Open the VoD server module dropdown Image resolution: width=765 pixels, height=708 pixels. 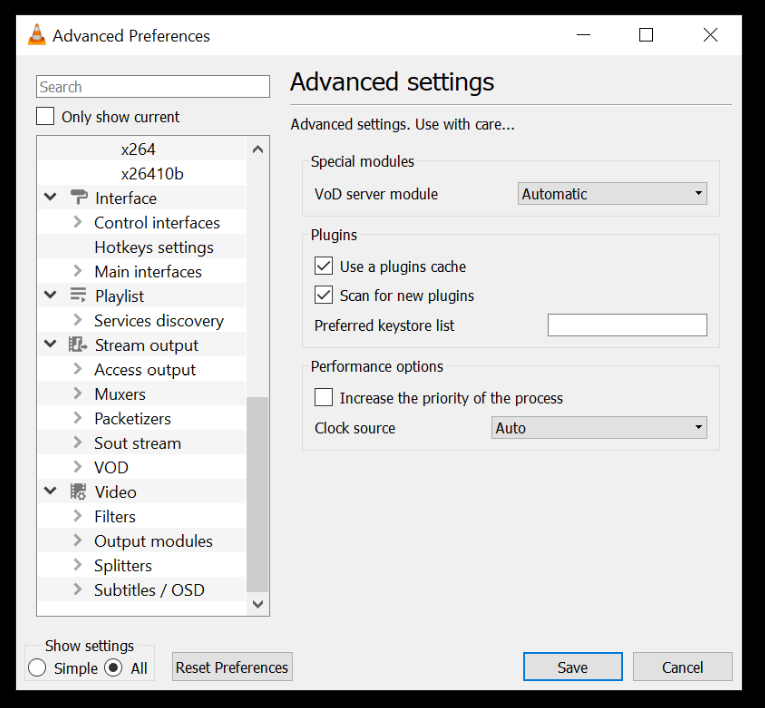coord(612,194)
